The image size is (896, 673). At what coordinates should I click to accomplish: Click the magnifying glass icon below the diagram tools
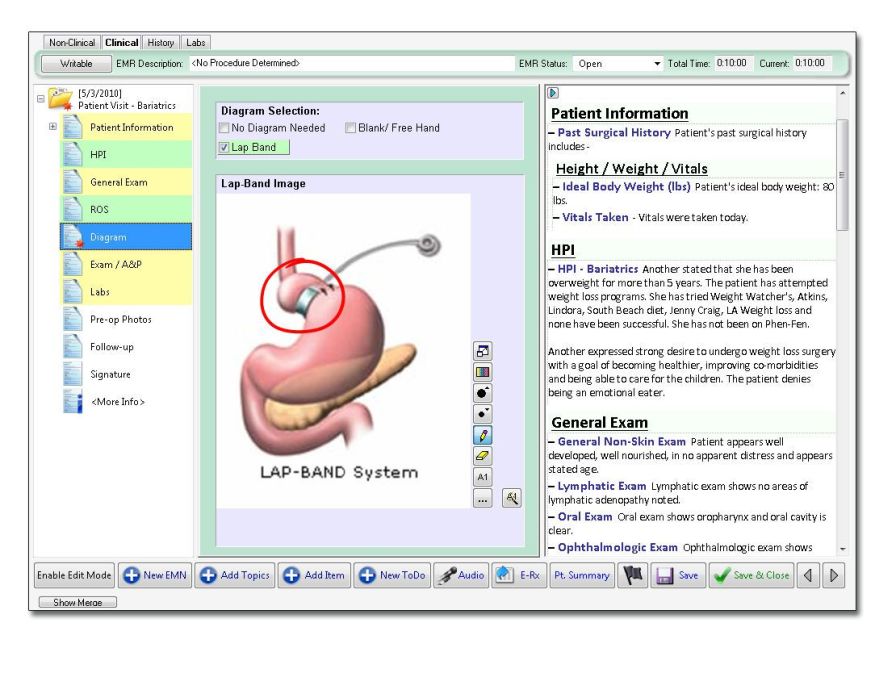tap(513, 496)
